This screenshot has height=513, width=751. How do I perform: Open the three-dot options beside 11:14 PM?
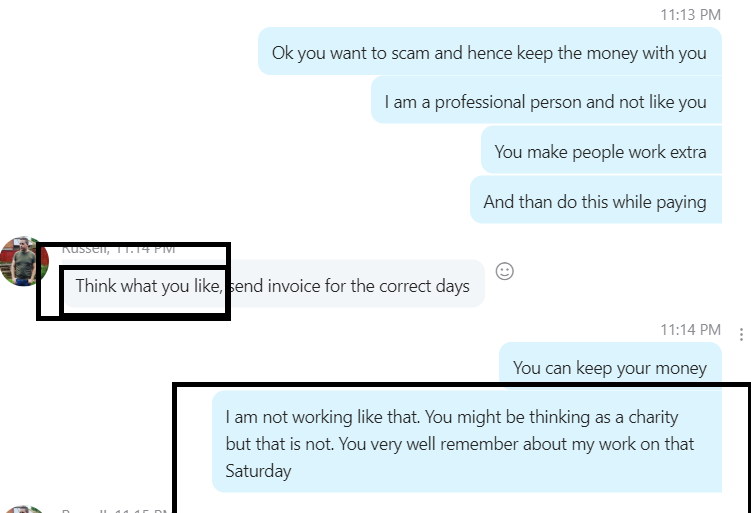pyautogui.click(x=741, y=334)
